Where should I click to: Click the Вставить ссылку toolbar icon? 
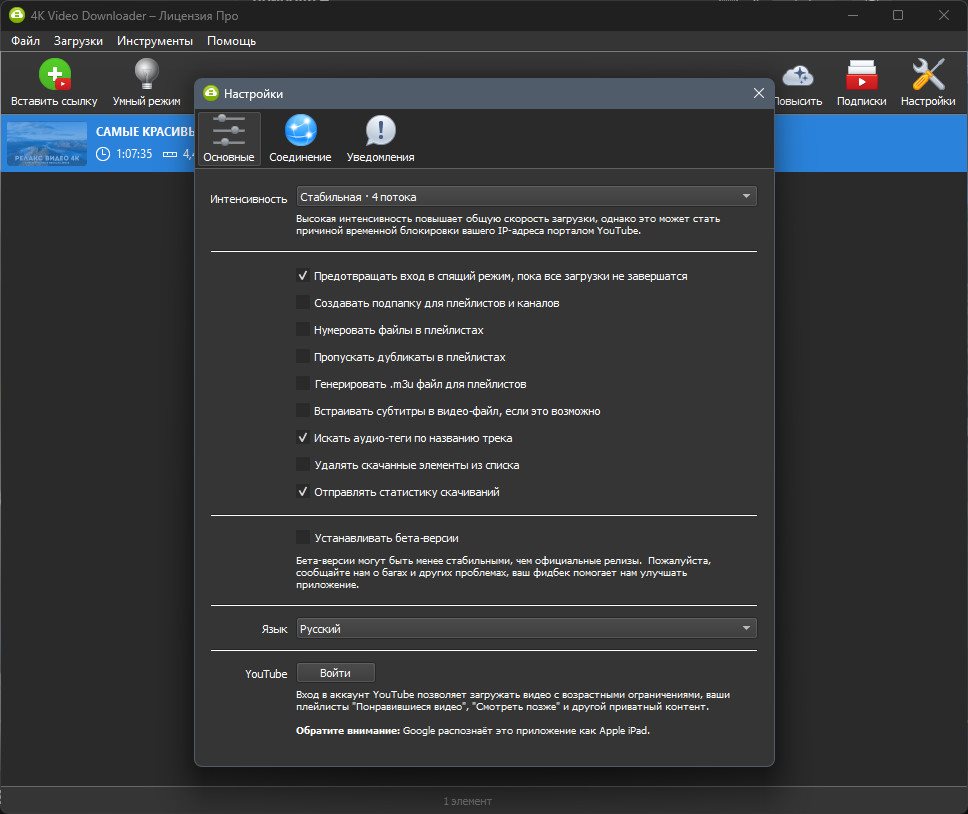tap(54, 75)
